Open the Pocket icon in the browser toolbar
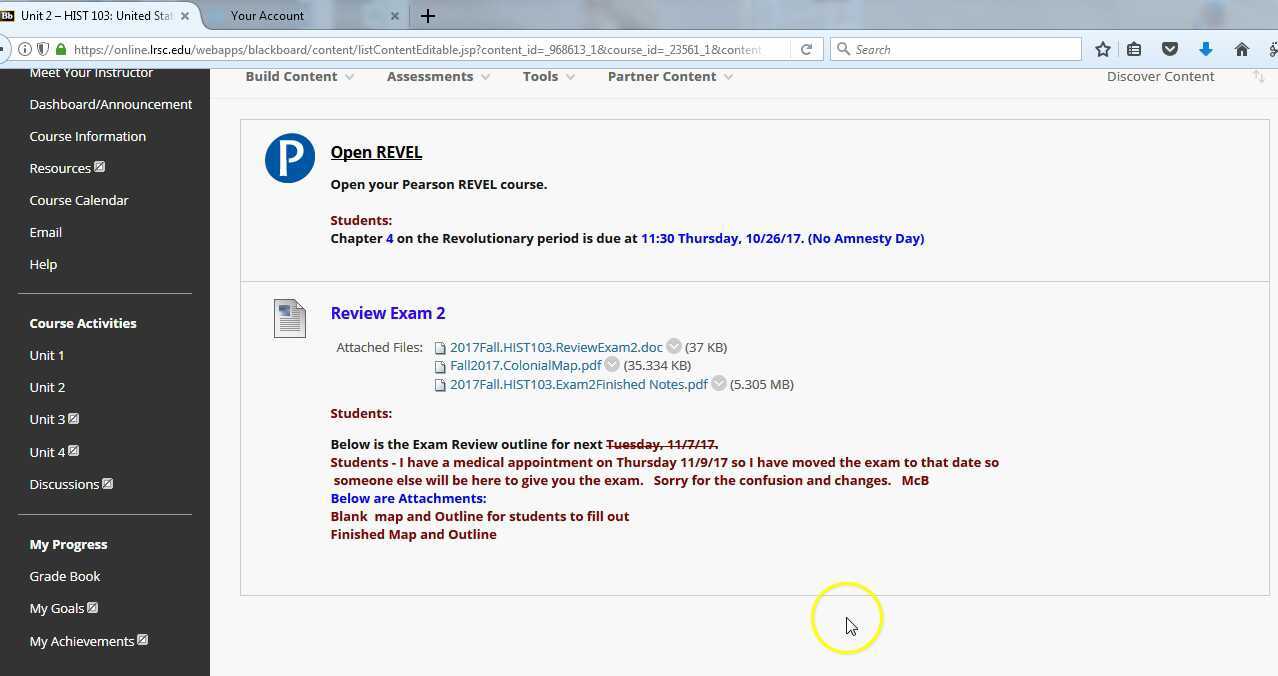Viewport: 1278px width, 676px height. point(1169,49)
